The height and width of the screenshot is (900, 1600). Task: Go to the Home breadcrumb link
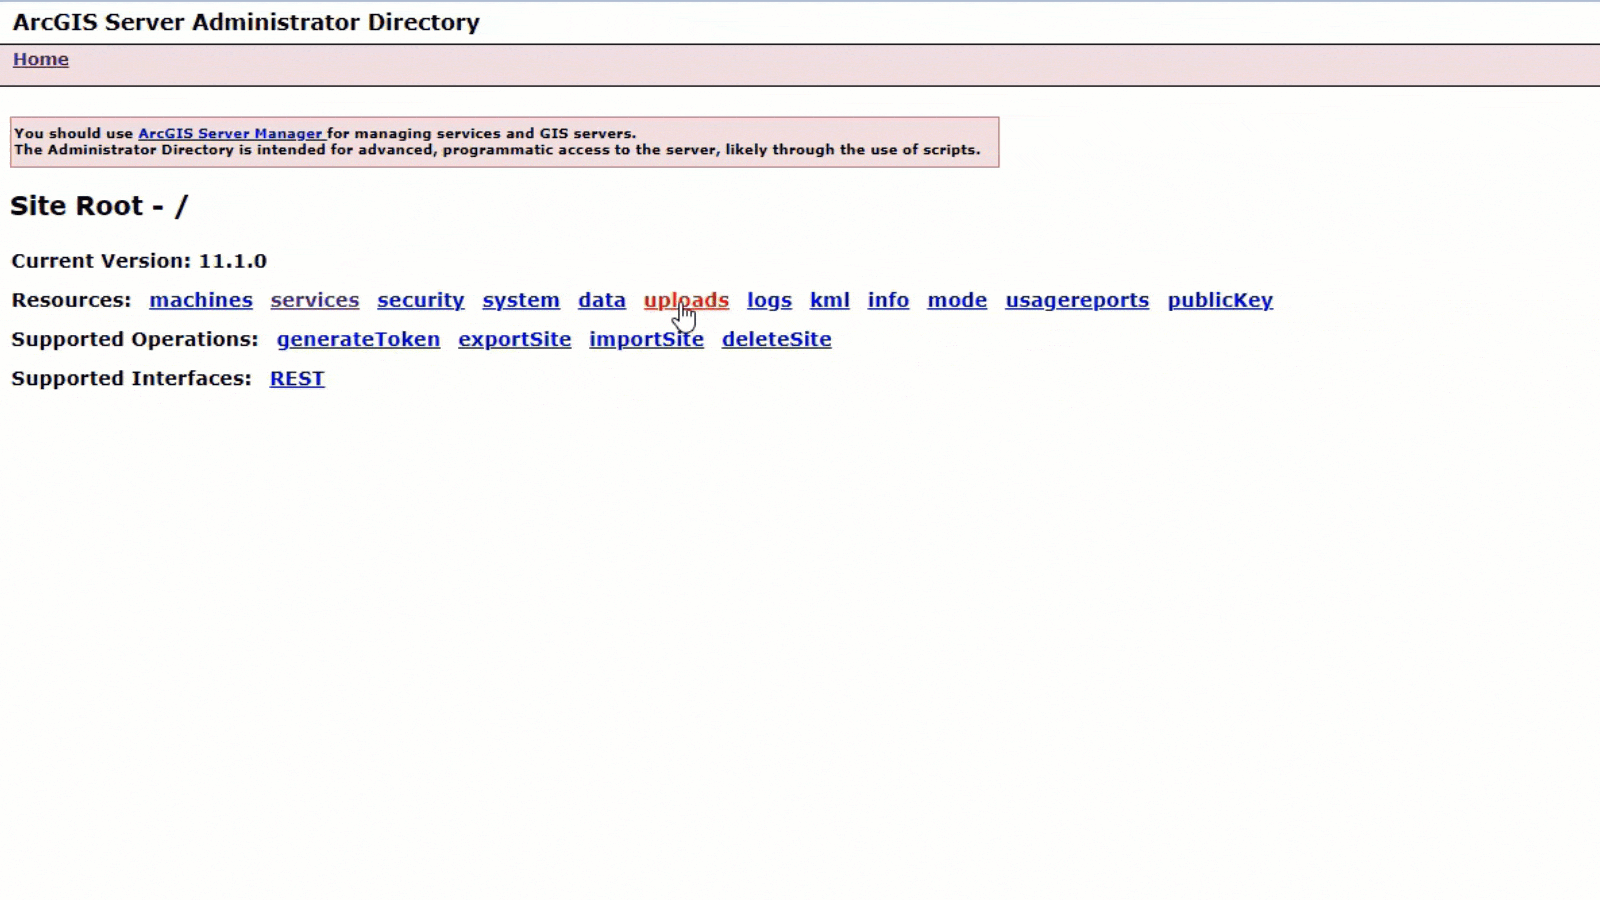[40, 59]
